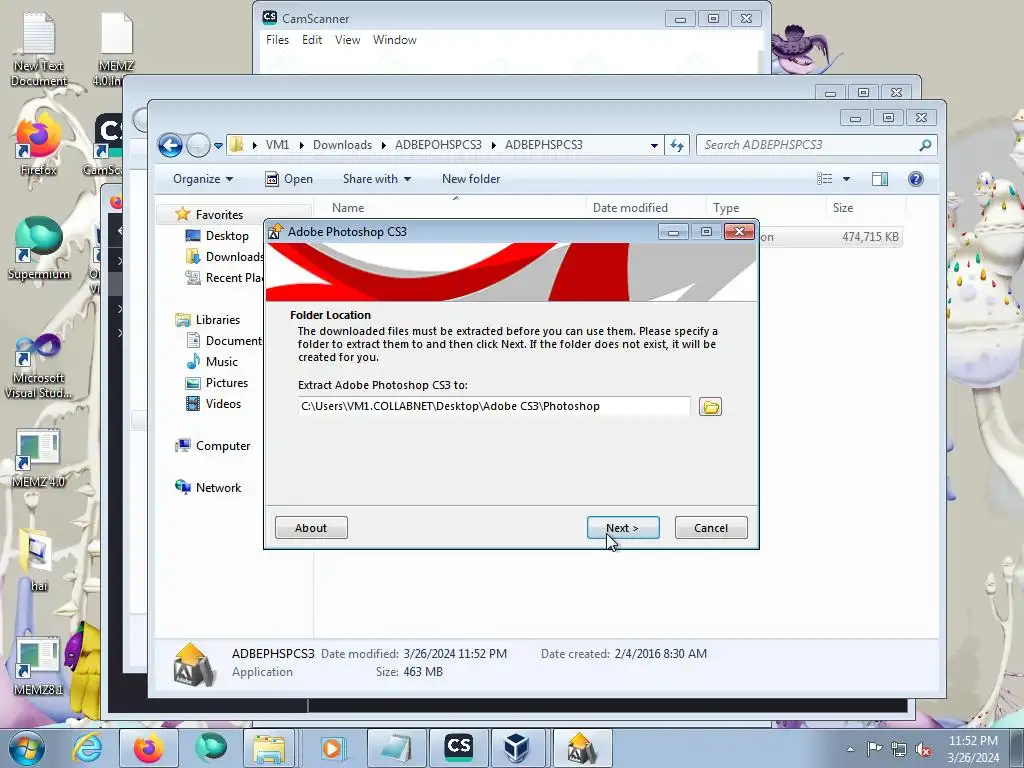Open Explorer help
Viewport: 1024px width, 768px height.
[916, 179]
